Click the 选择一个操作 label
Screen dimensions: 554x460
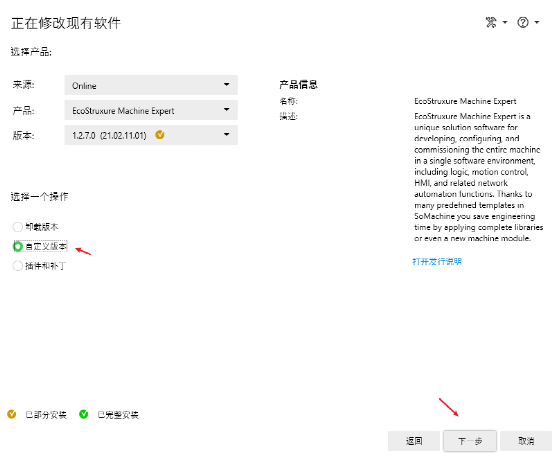click(39, 196)
